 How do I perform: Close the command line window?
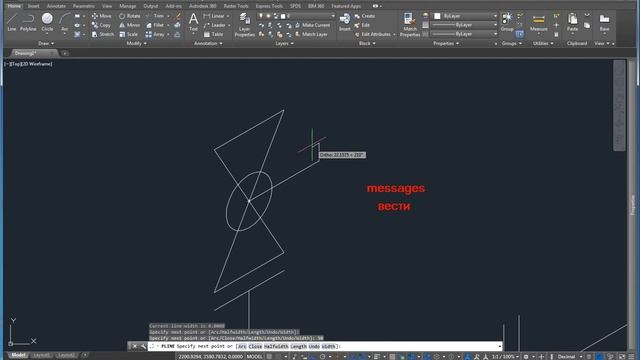pyautogui.click(x=135, y=347)
